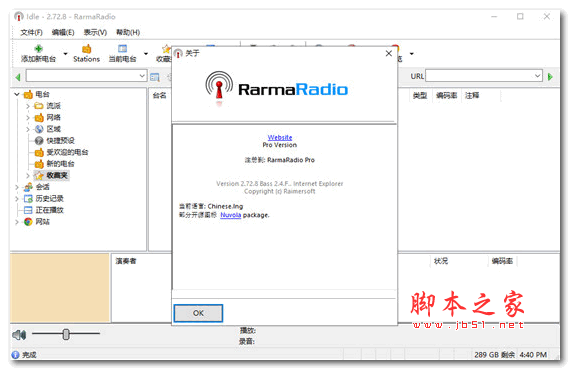571x371 pixels.
Task: Click the 状况 column header
Action: click(x=441, y=261)
